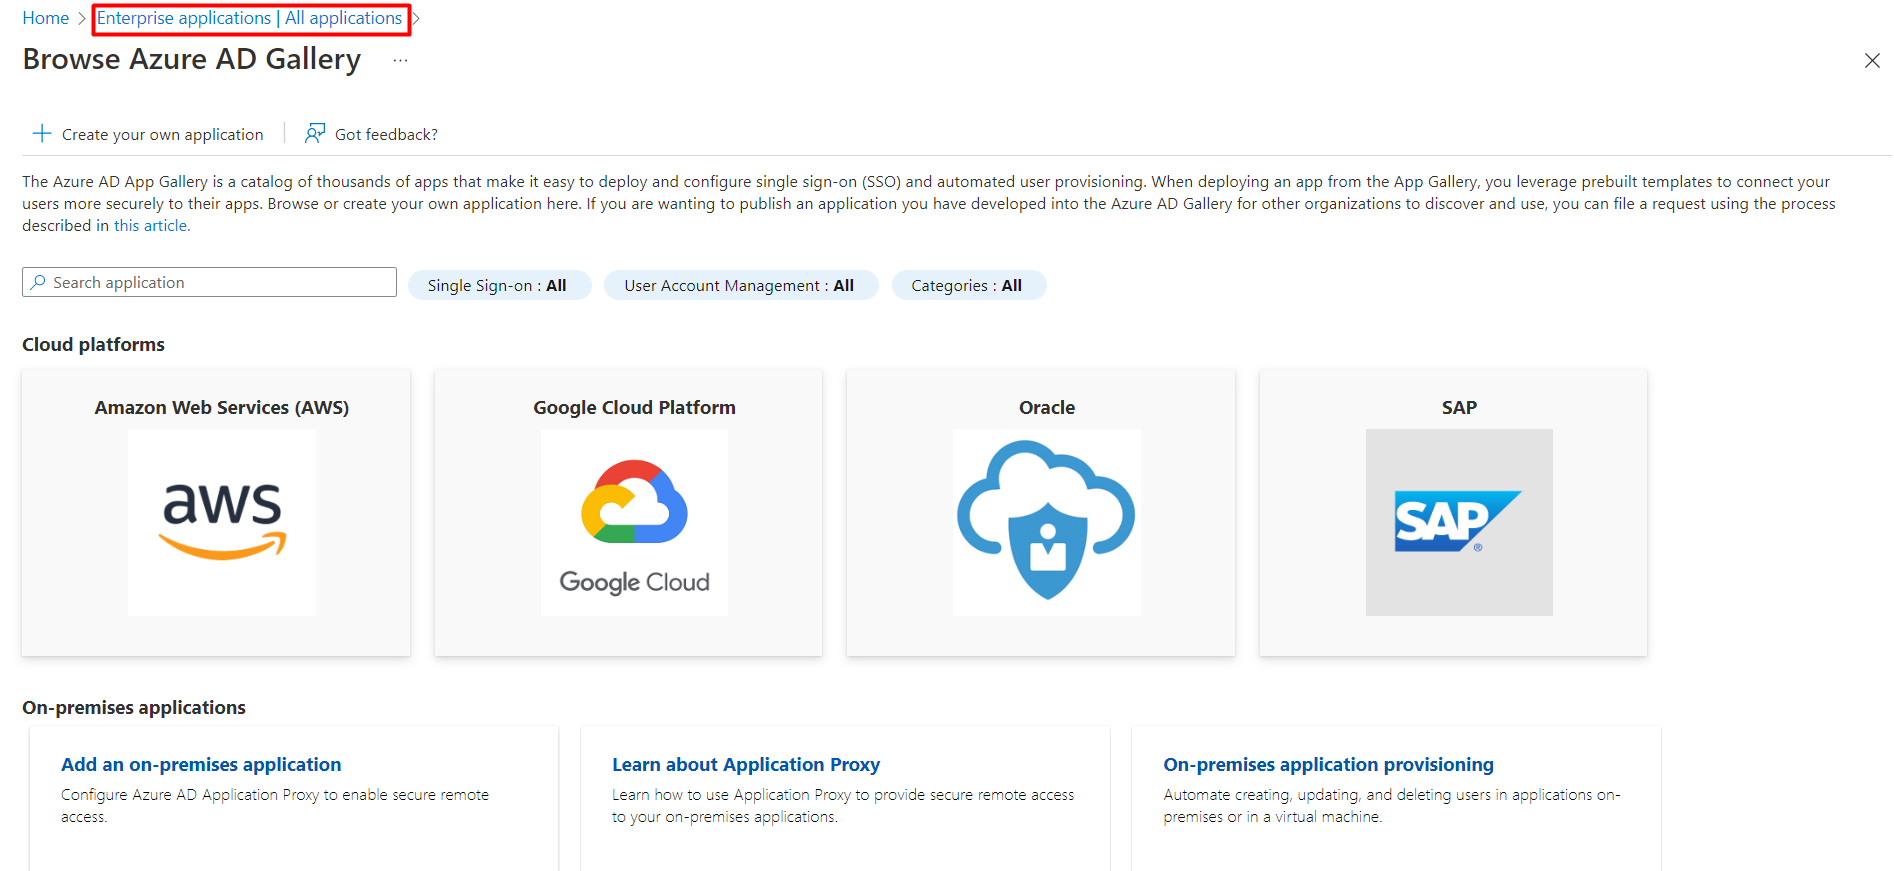The image size is (1894, 871).
Task: Open the ellipsis menu beside the Browse Azure AD Gallery title
Action: click(x=400, y=60)
